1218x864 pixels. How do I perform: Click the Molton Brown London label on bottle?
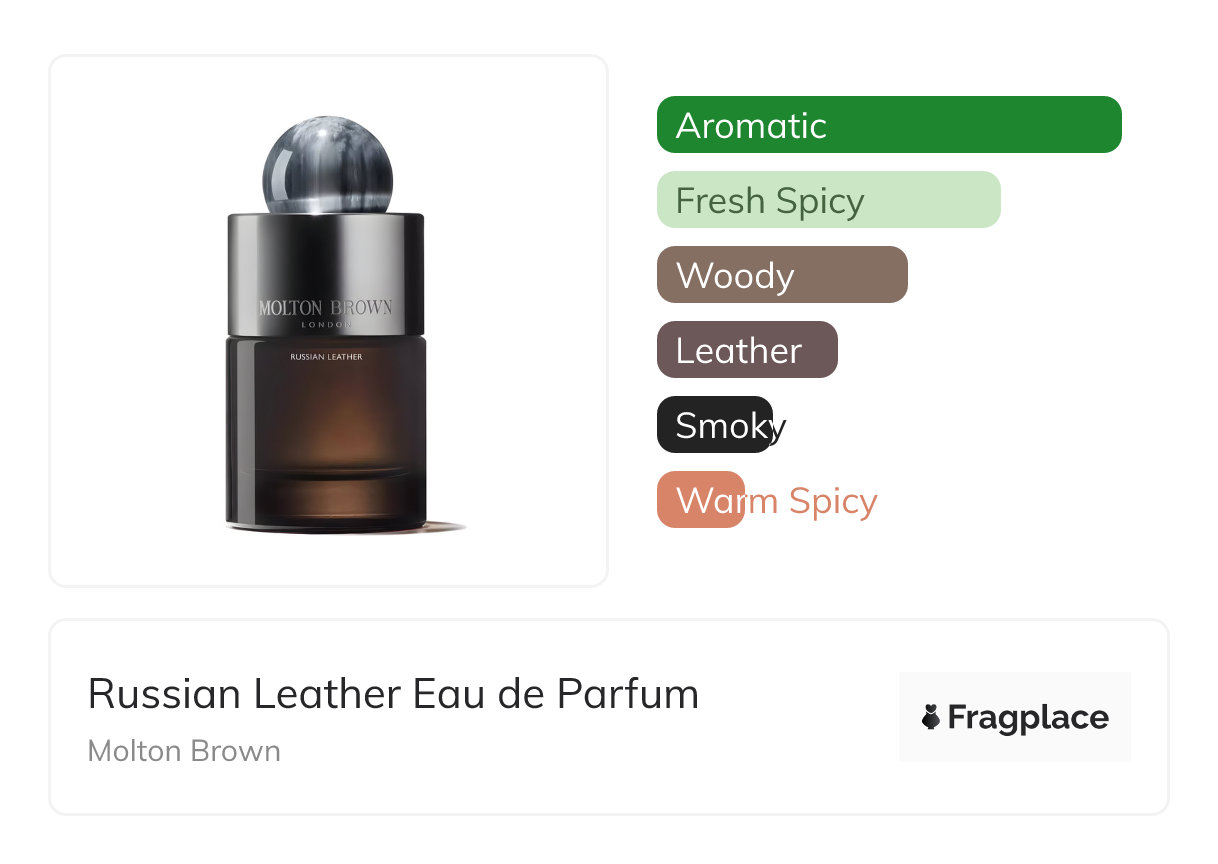click(326, 312)
